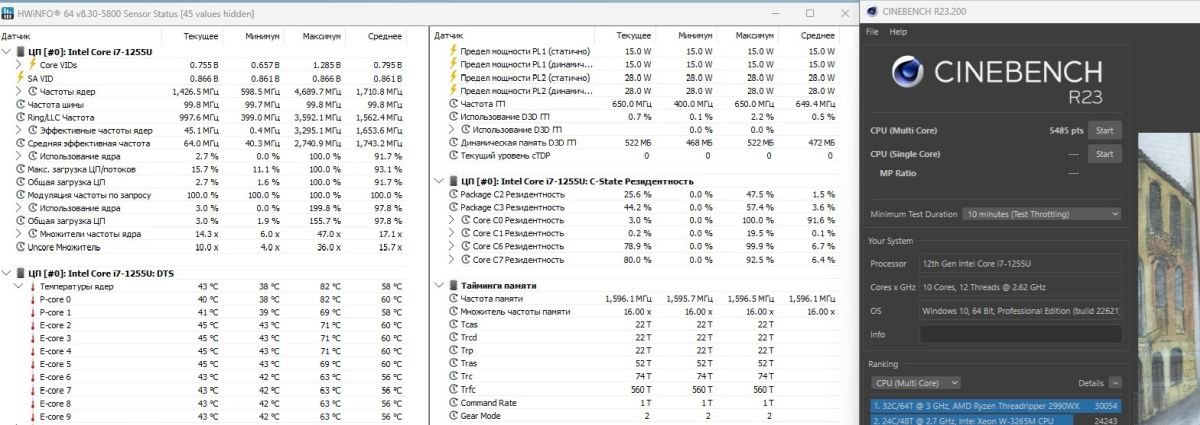Click Processor field 12th Gen Intel Core i7-1255U

coord(1020,264)
